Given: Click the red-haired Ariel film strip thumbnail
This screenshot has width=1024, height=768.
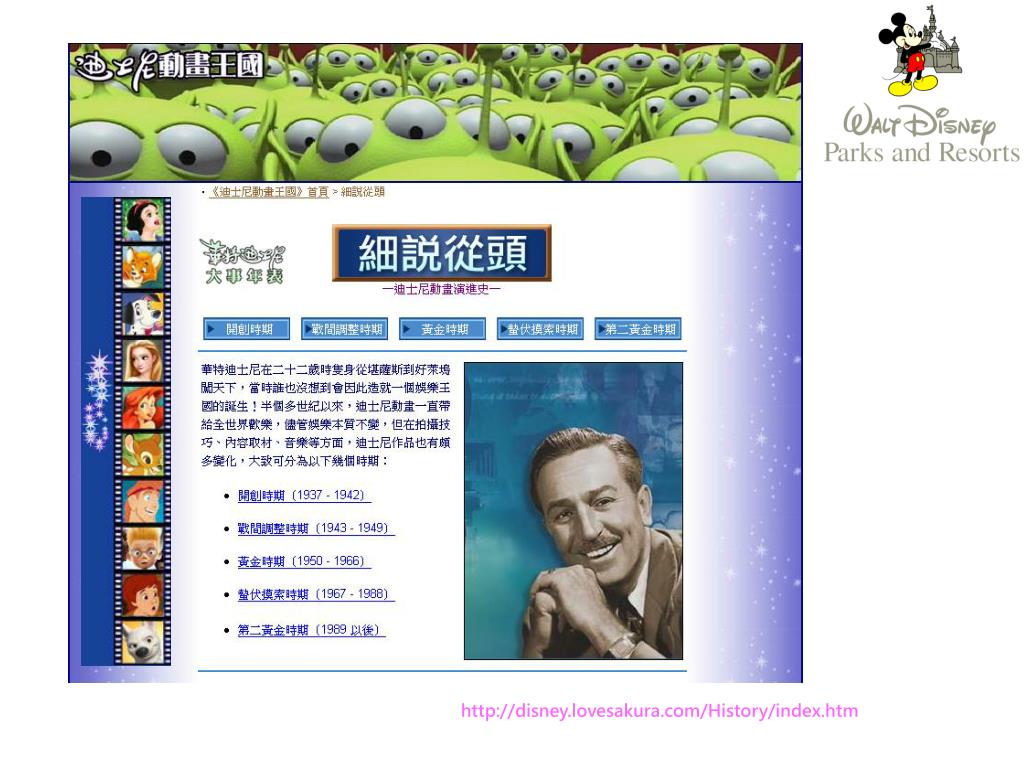Looking at the screenshot, I should tap(143, 408).
